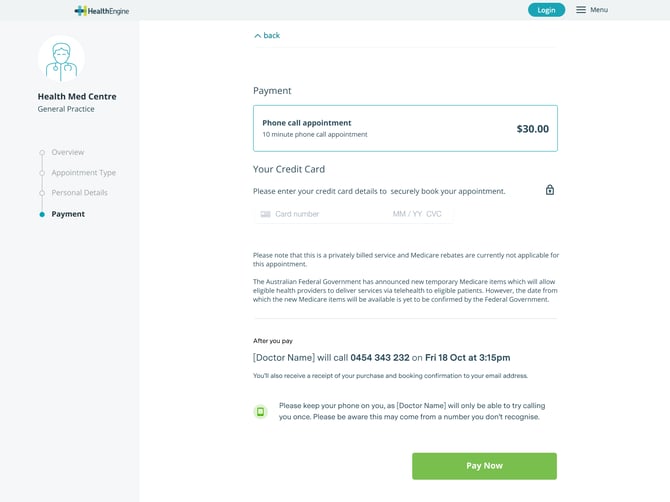Open the hamburger Menu icon
Image resolution: width=670 pixels, height=502 pixels.
click(x=581, y=10)
